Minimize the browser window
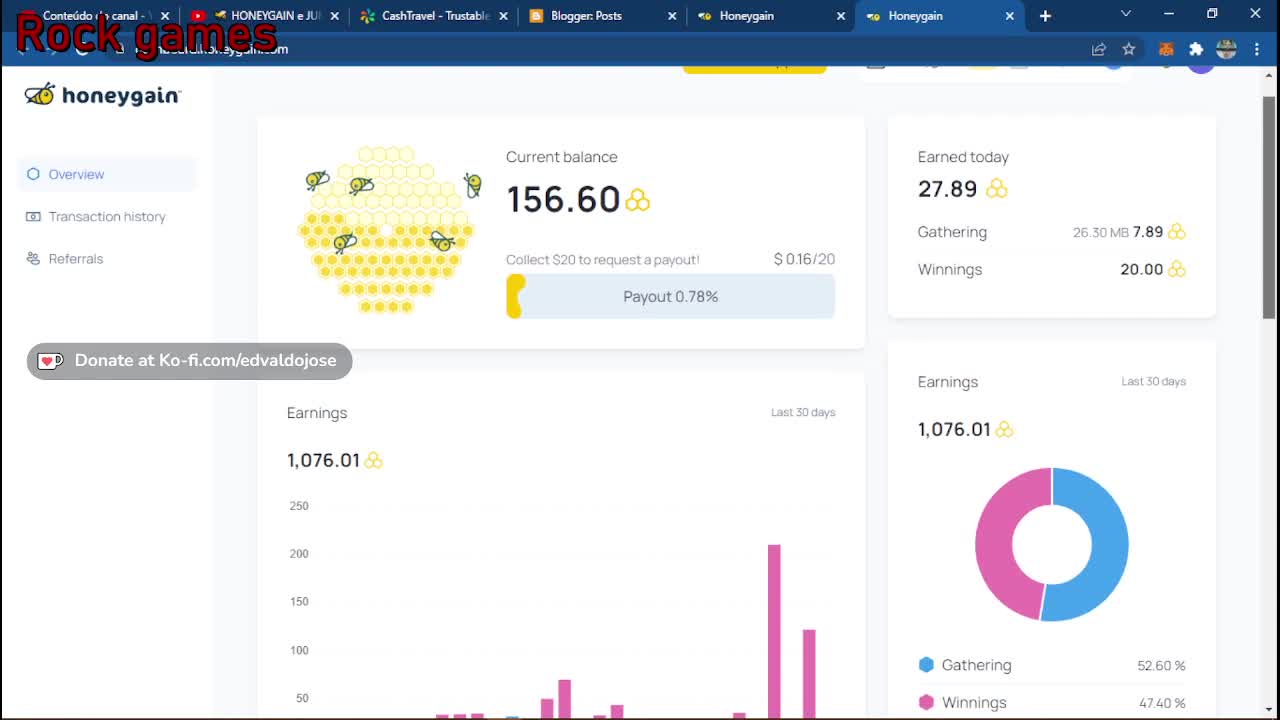 [1169, 14]
